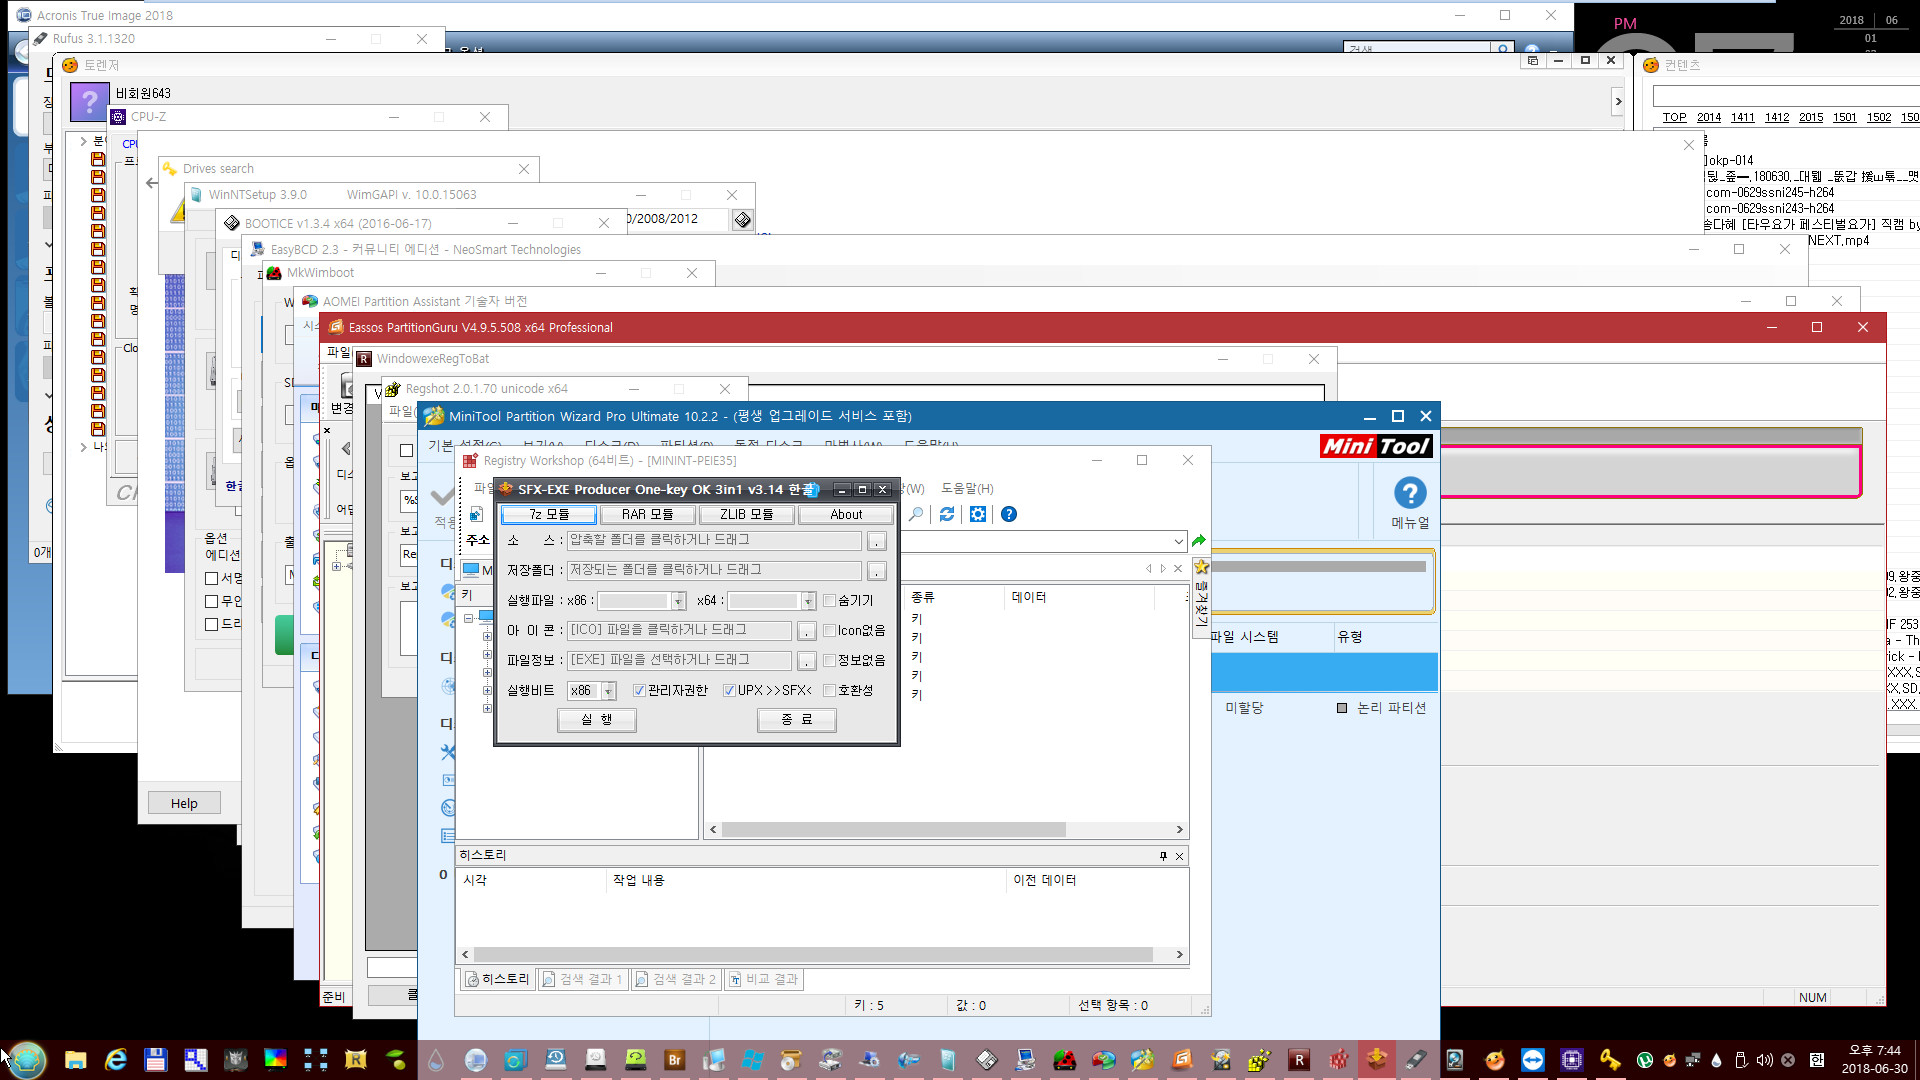Click the 저장폴더 path input field

tap(714, 570)
